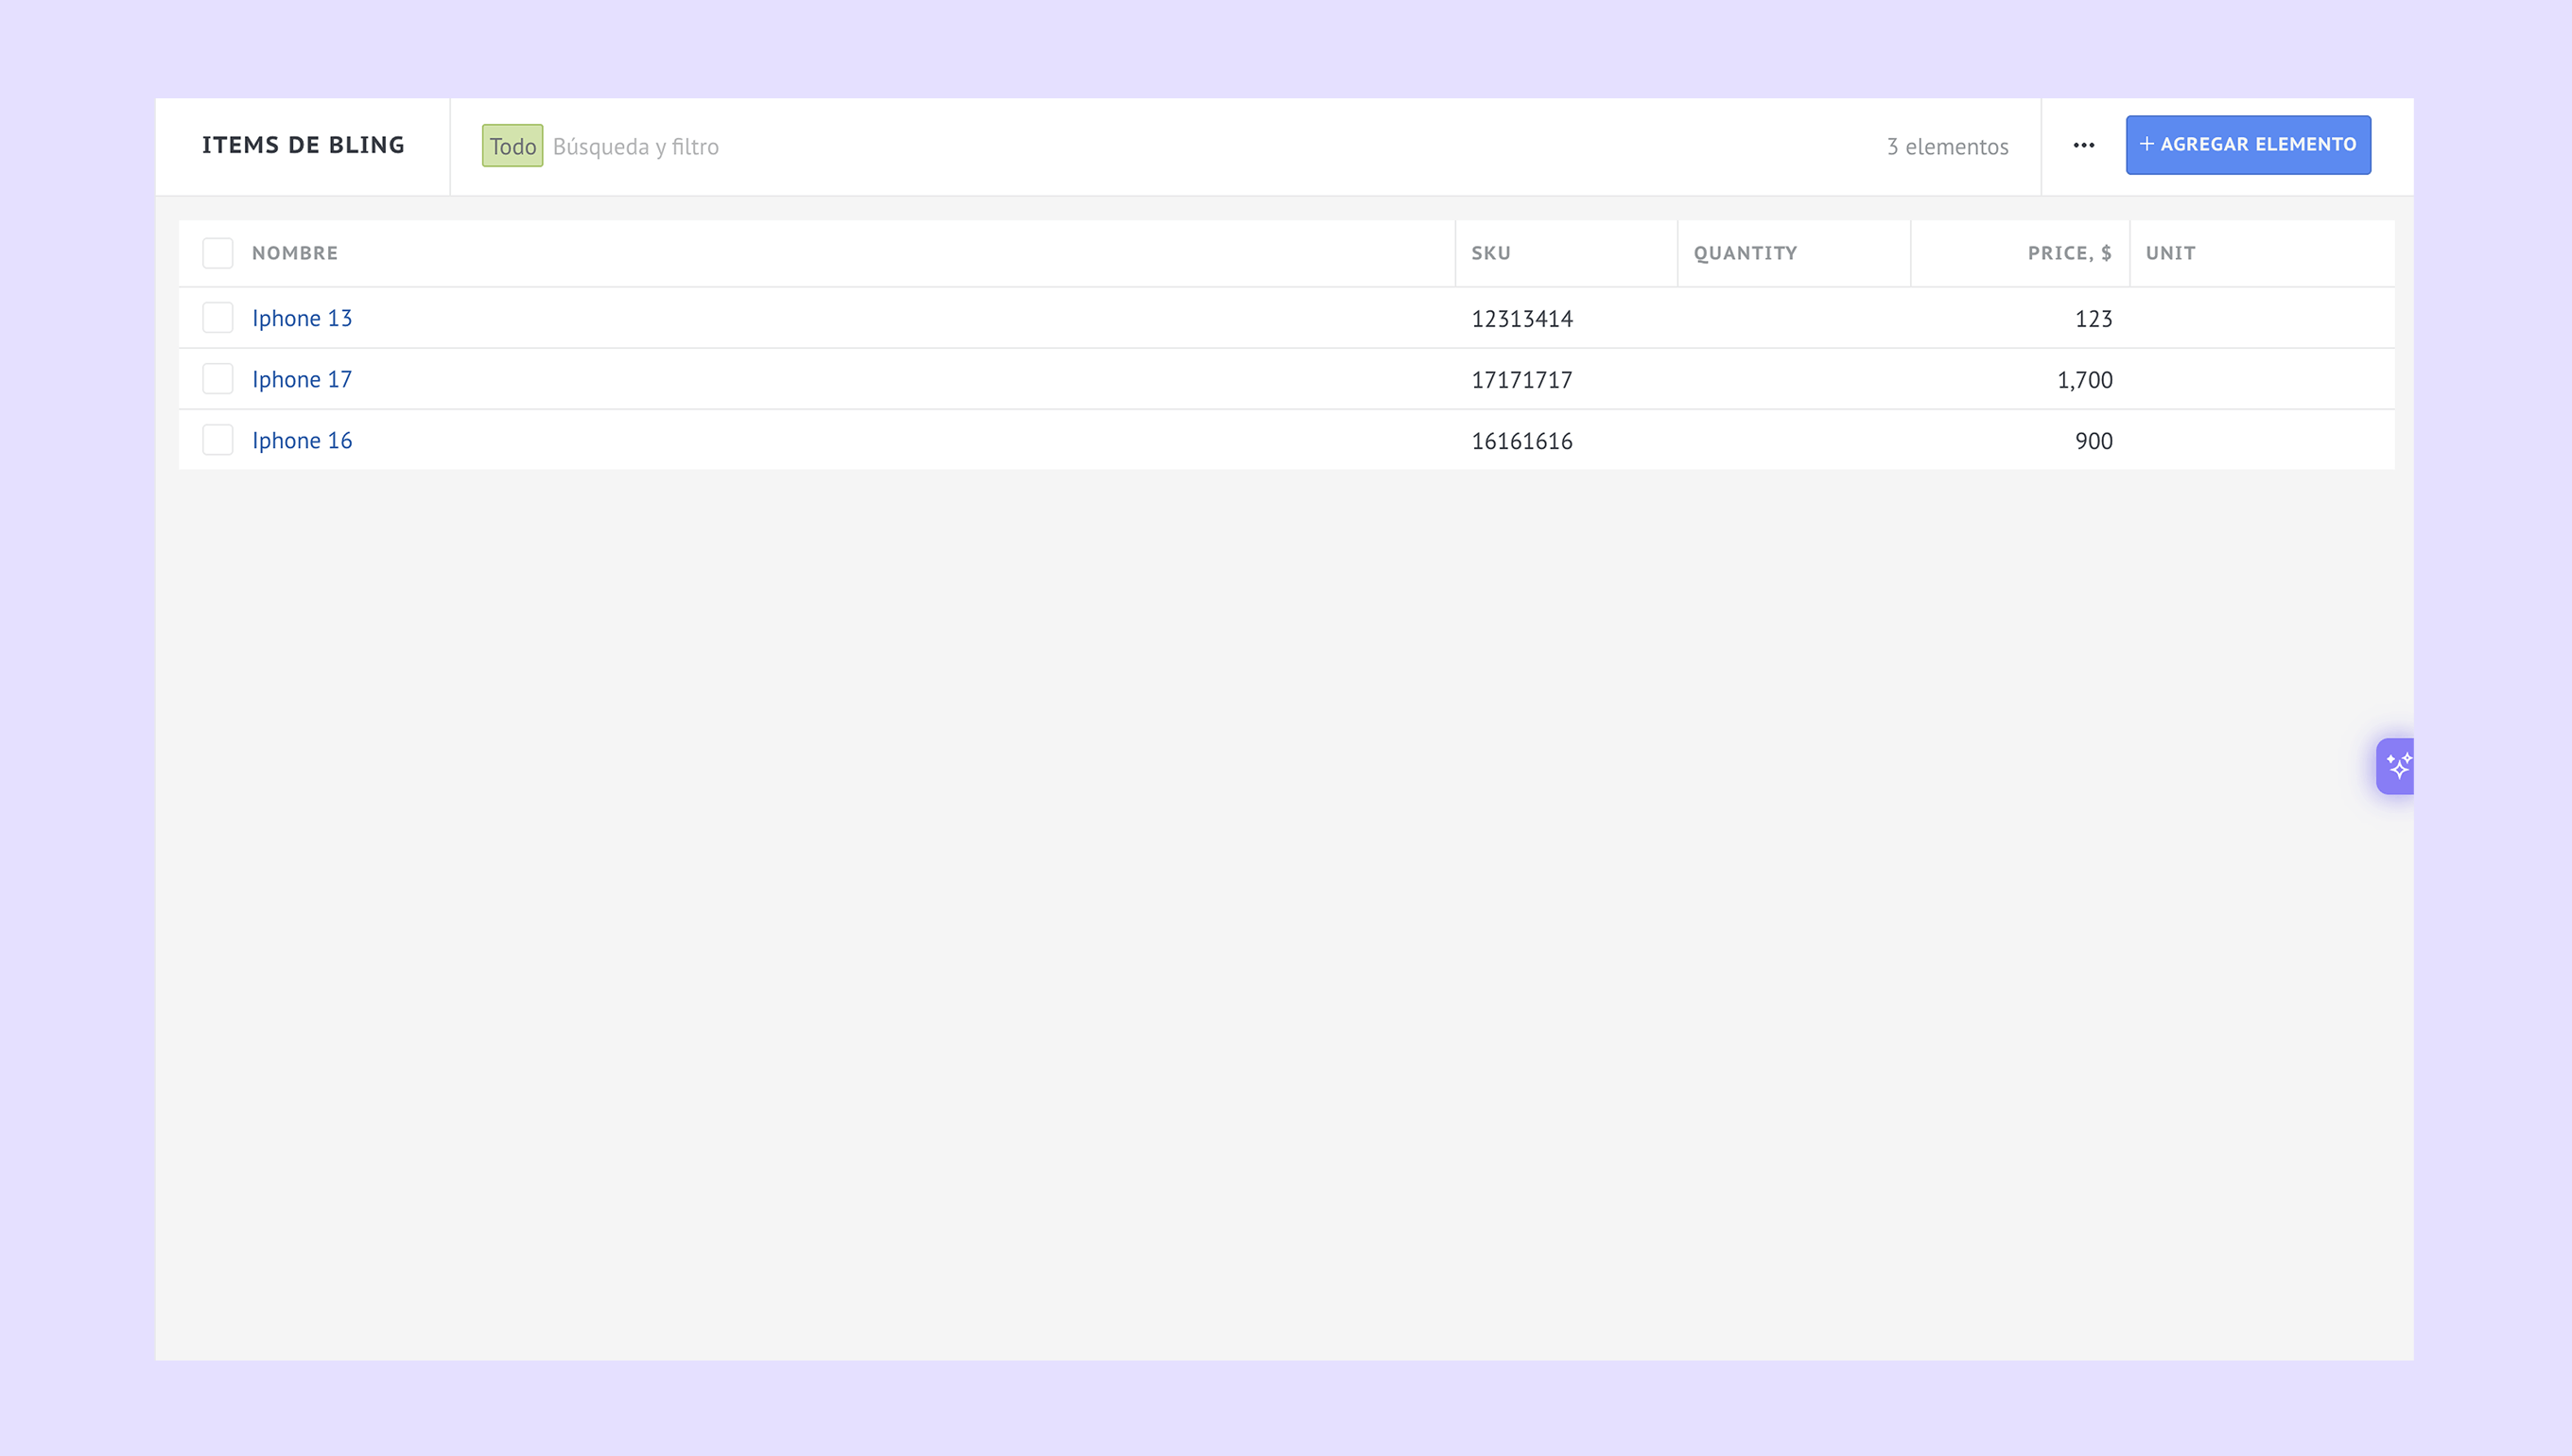Select the Iphone 13 row checkbox
This screenshot has height=1456, width=2572.
tap(217, 318)
